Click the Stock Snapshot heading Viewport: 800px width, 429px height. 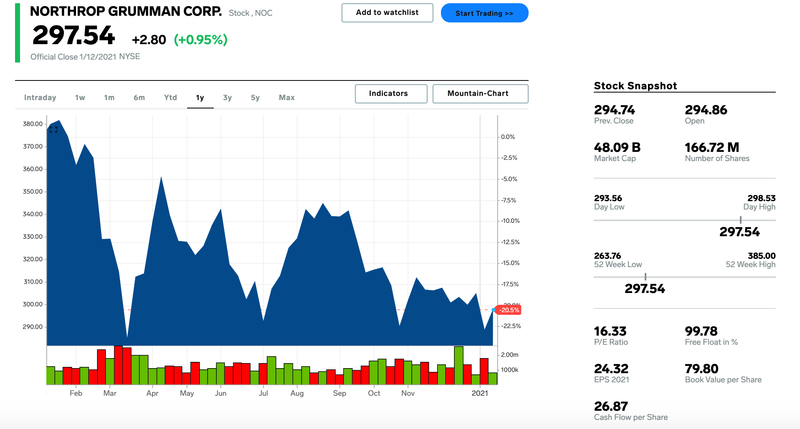635,86
